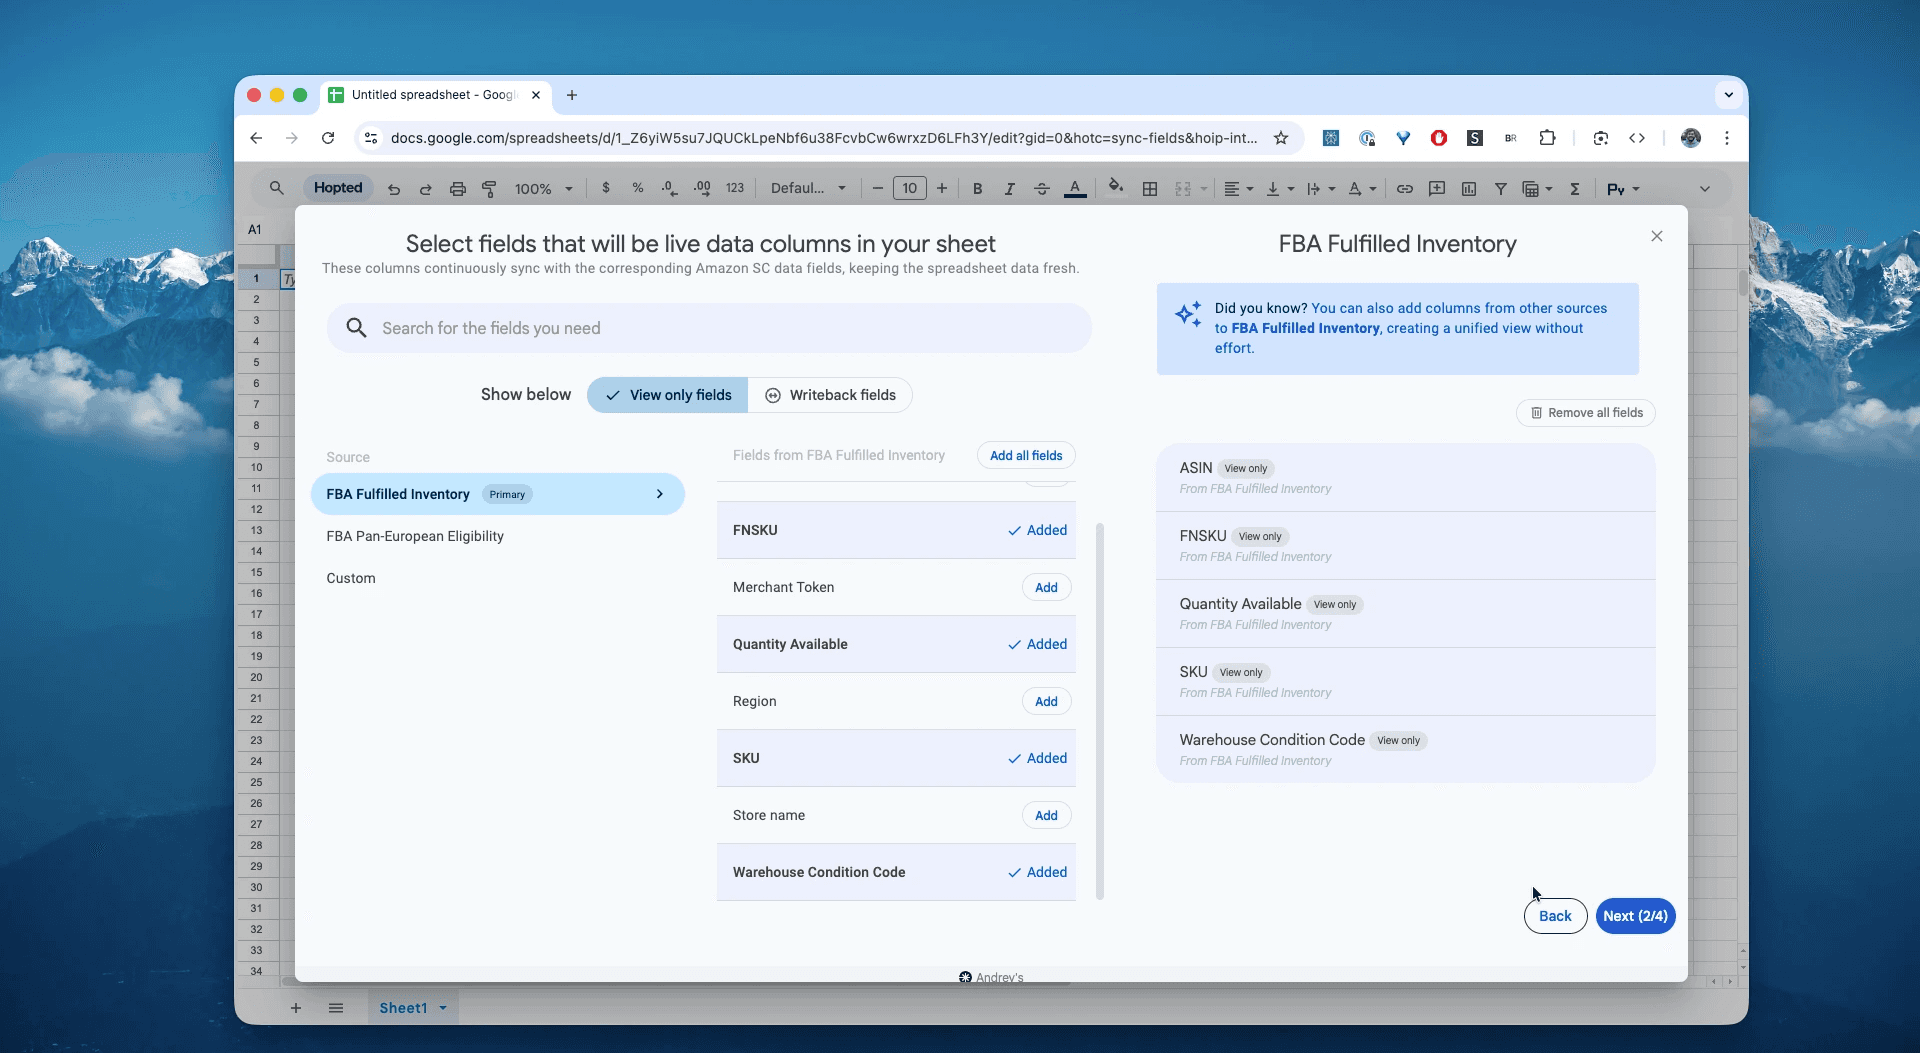Screen dimensions: 1920x1053
Task: Undo the last action
Action: (x=394, y=189)
